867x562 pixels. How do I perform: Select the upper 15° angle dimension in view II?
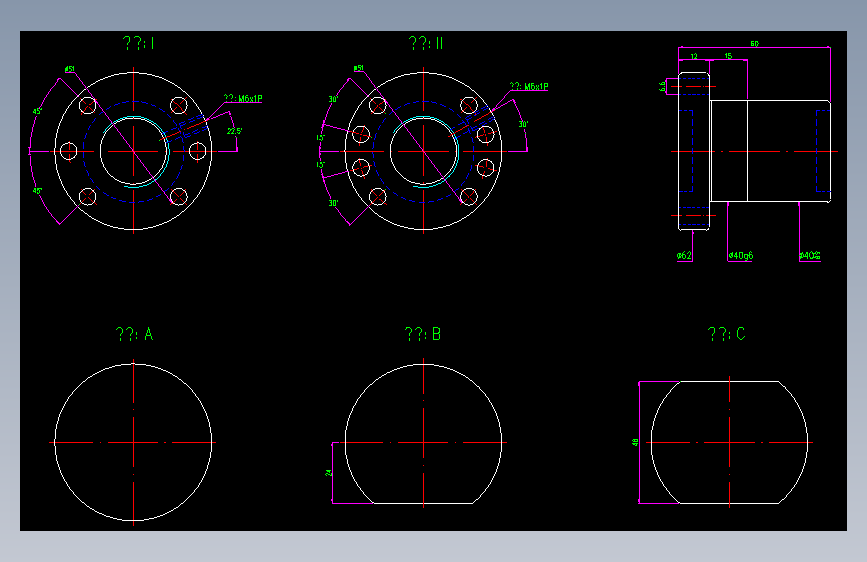click(321, 138)
